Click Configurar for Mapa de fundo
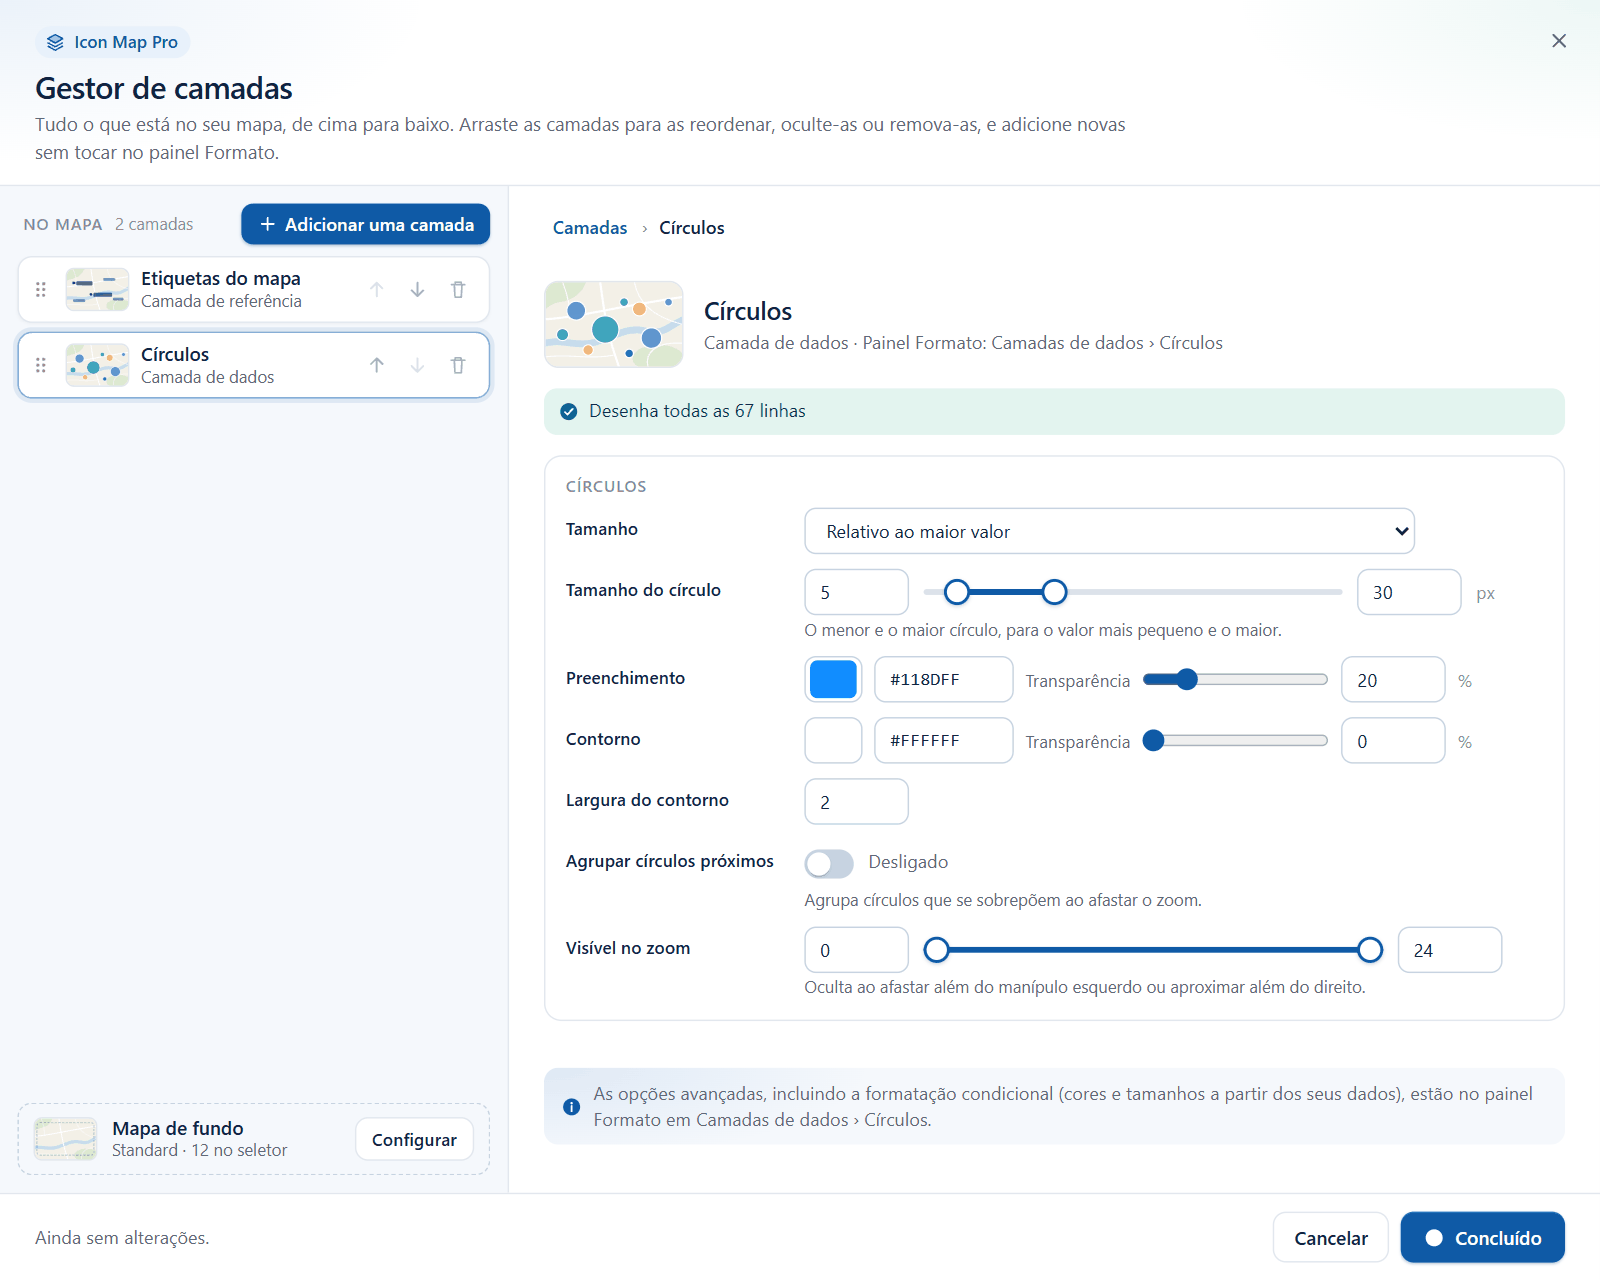 tap(414, 1140)
